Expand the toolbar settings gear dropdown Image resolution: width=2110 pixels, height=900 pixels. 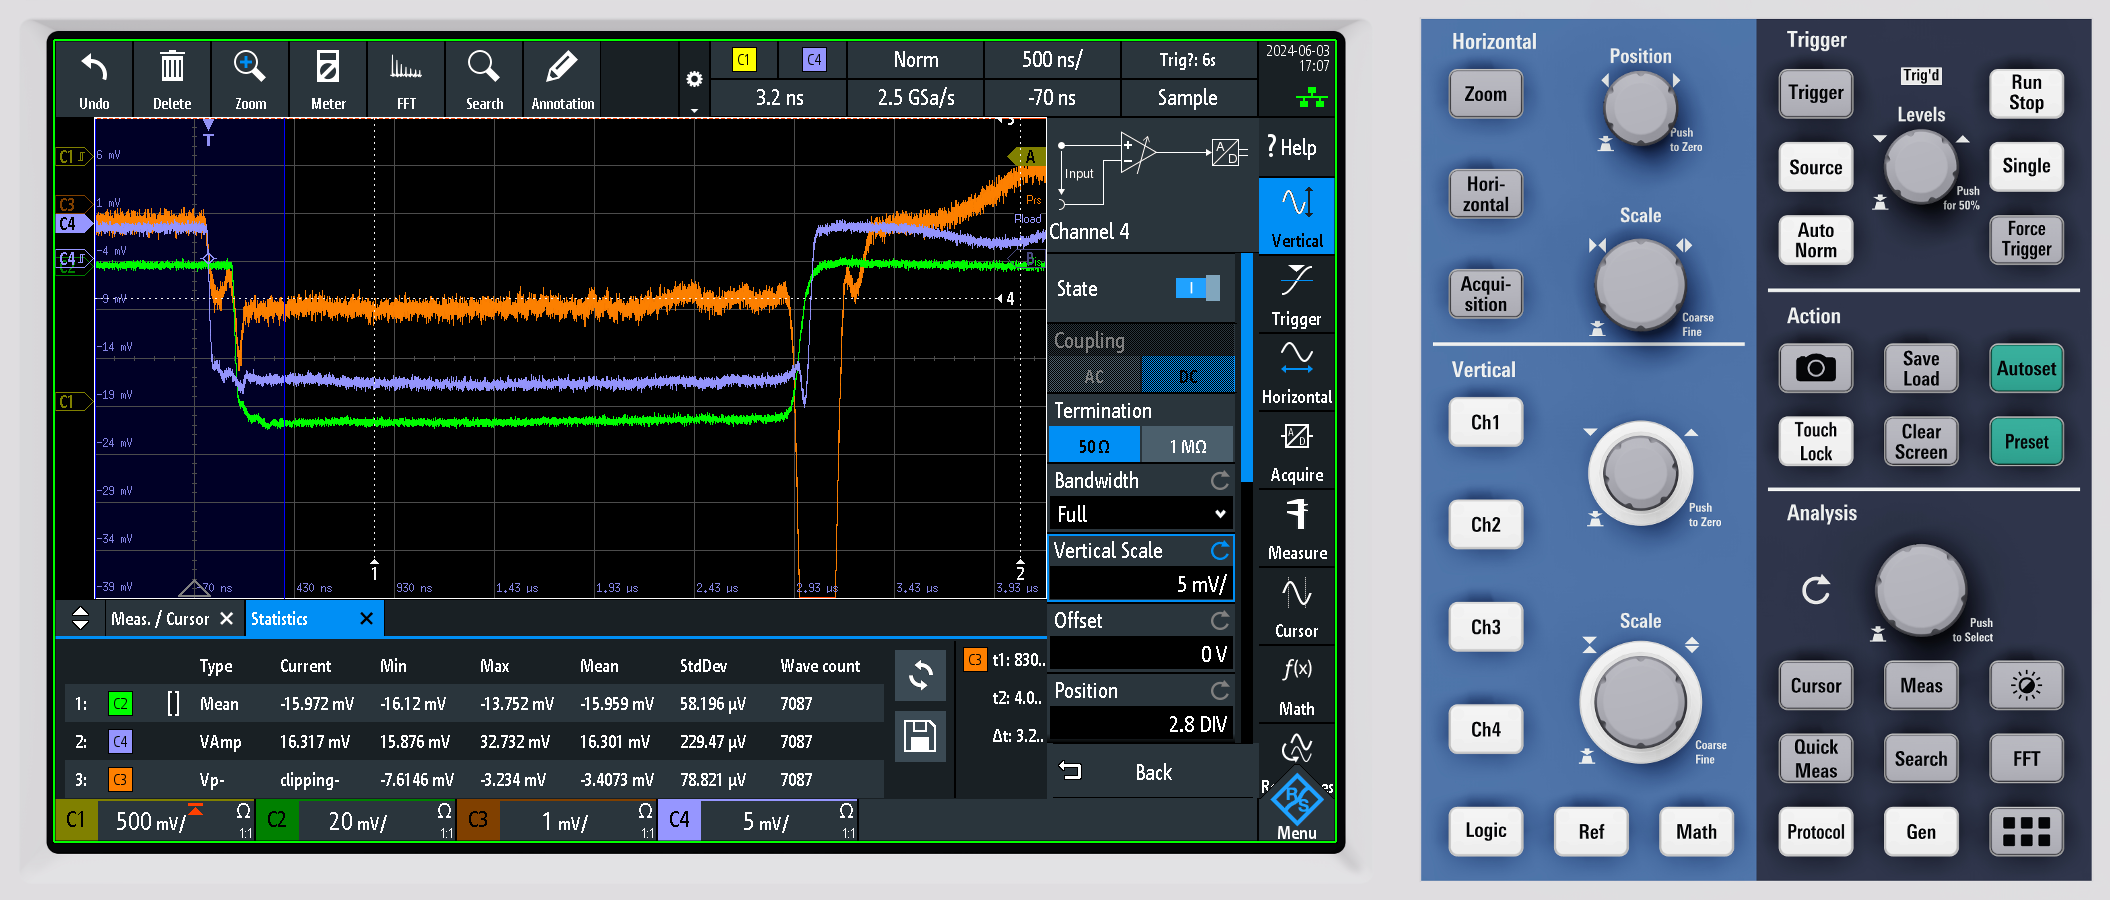click(x=694, y=82)
